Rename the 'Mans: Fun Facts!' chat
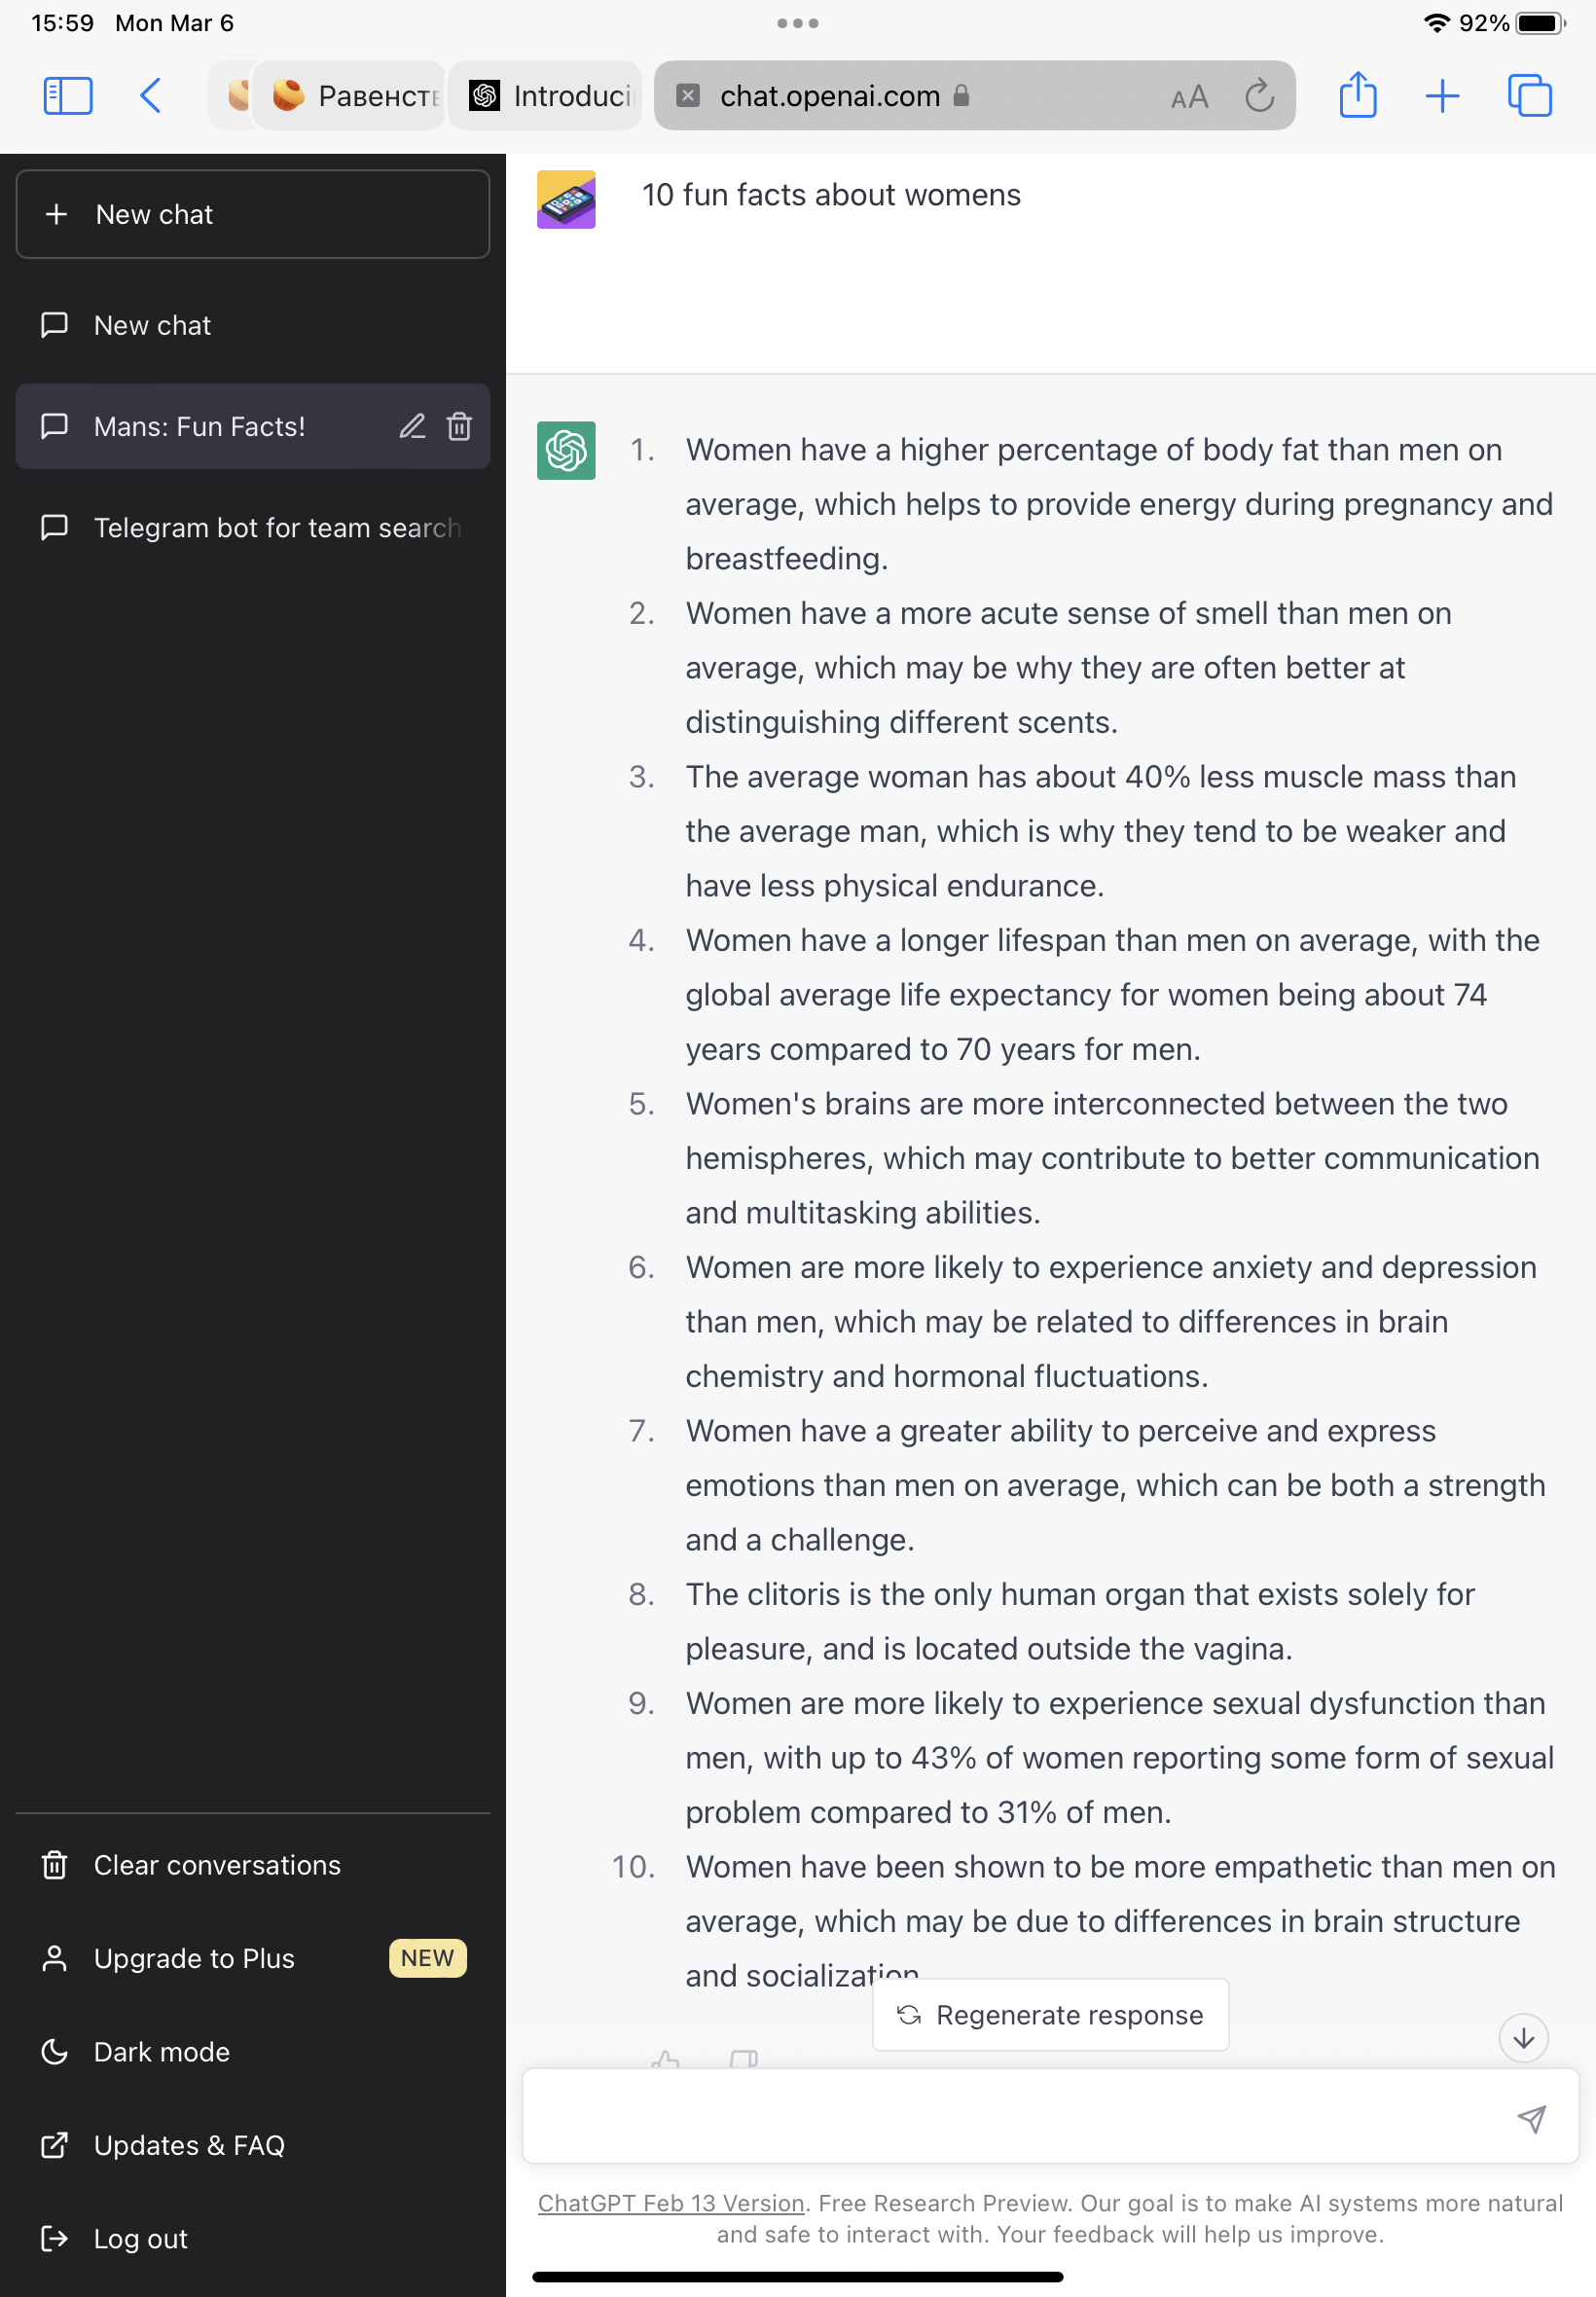Image resolution: width=1596 pixels, height=2297 pixels. tap(412, 427)
